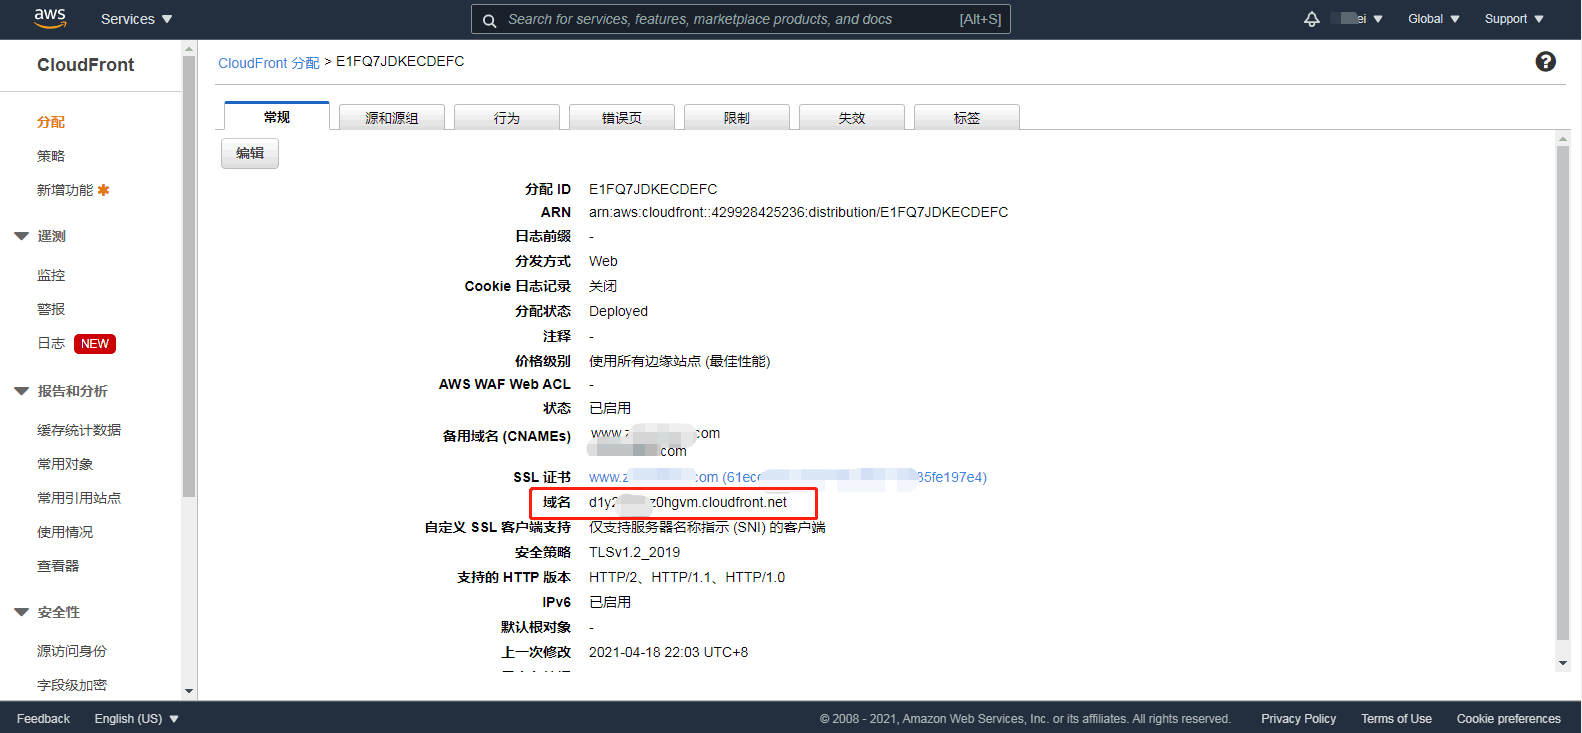Screen dimensions: 1582x733
Task: Select the distribution ID E1FQ7JDKECDEFC value
Action: (x=653, y=189)
